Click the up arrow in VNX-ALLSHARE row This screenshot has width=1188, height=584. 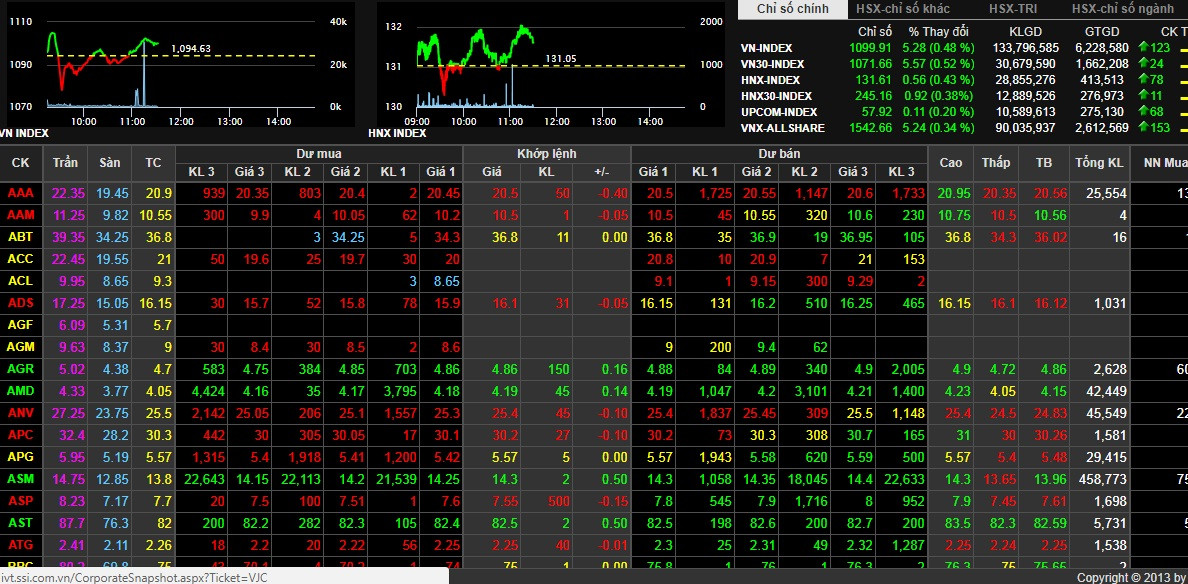click(x=1144, y=128)
